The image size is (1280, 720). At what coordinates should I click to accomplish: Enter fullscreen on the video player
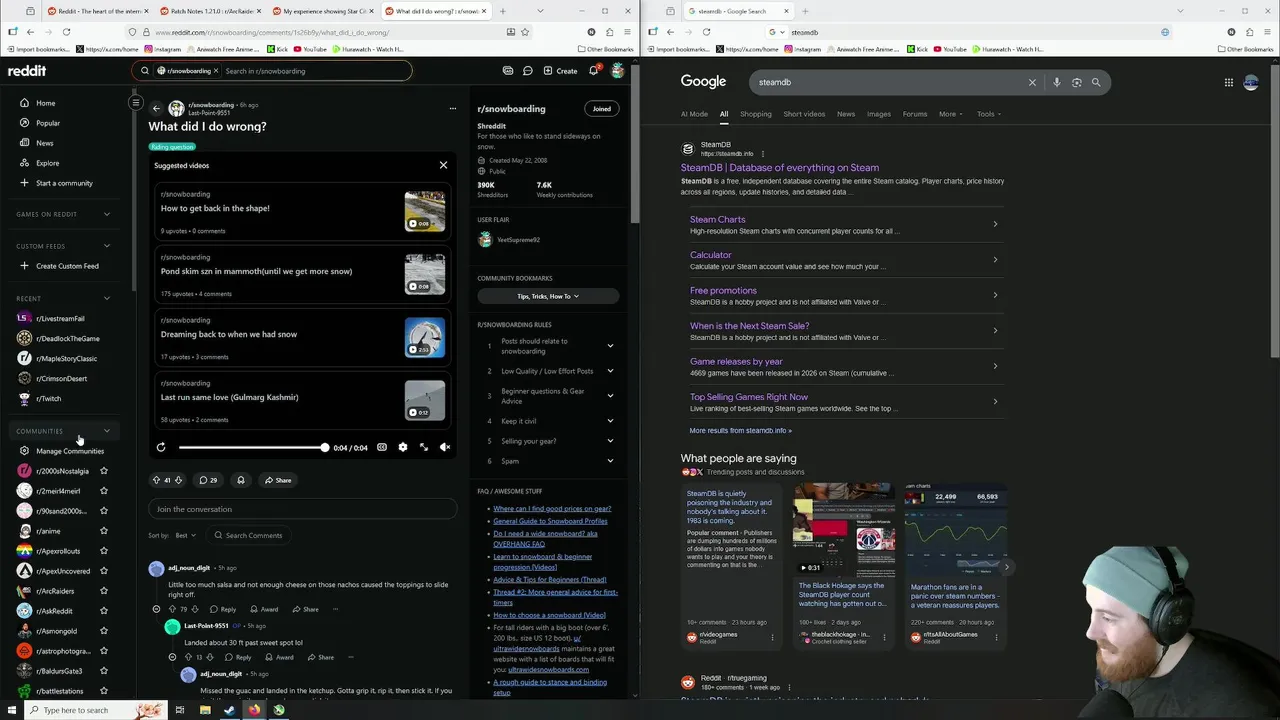[x=424, y=447]
